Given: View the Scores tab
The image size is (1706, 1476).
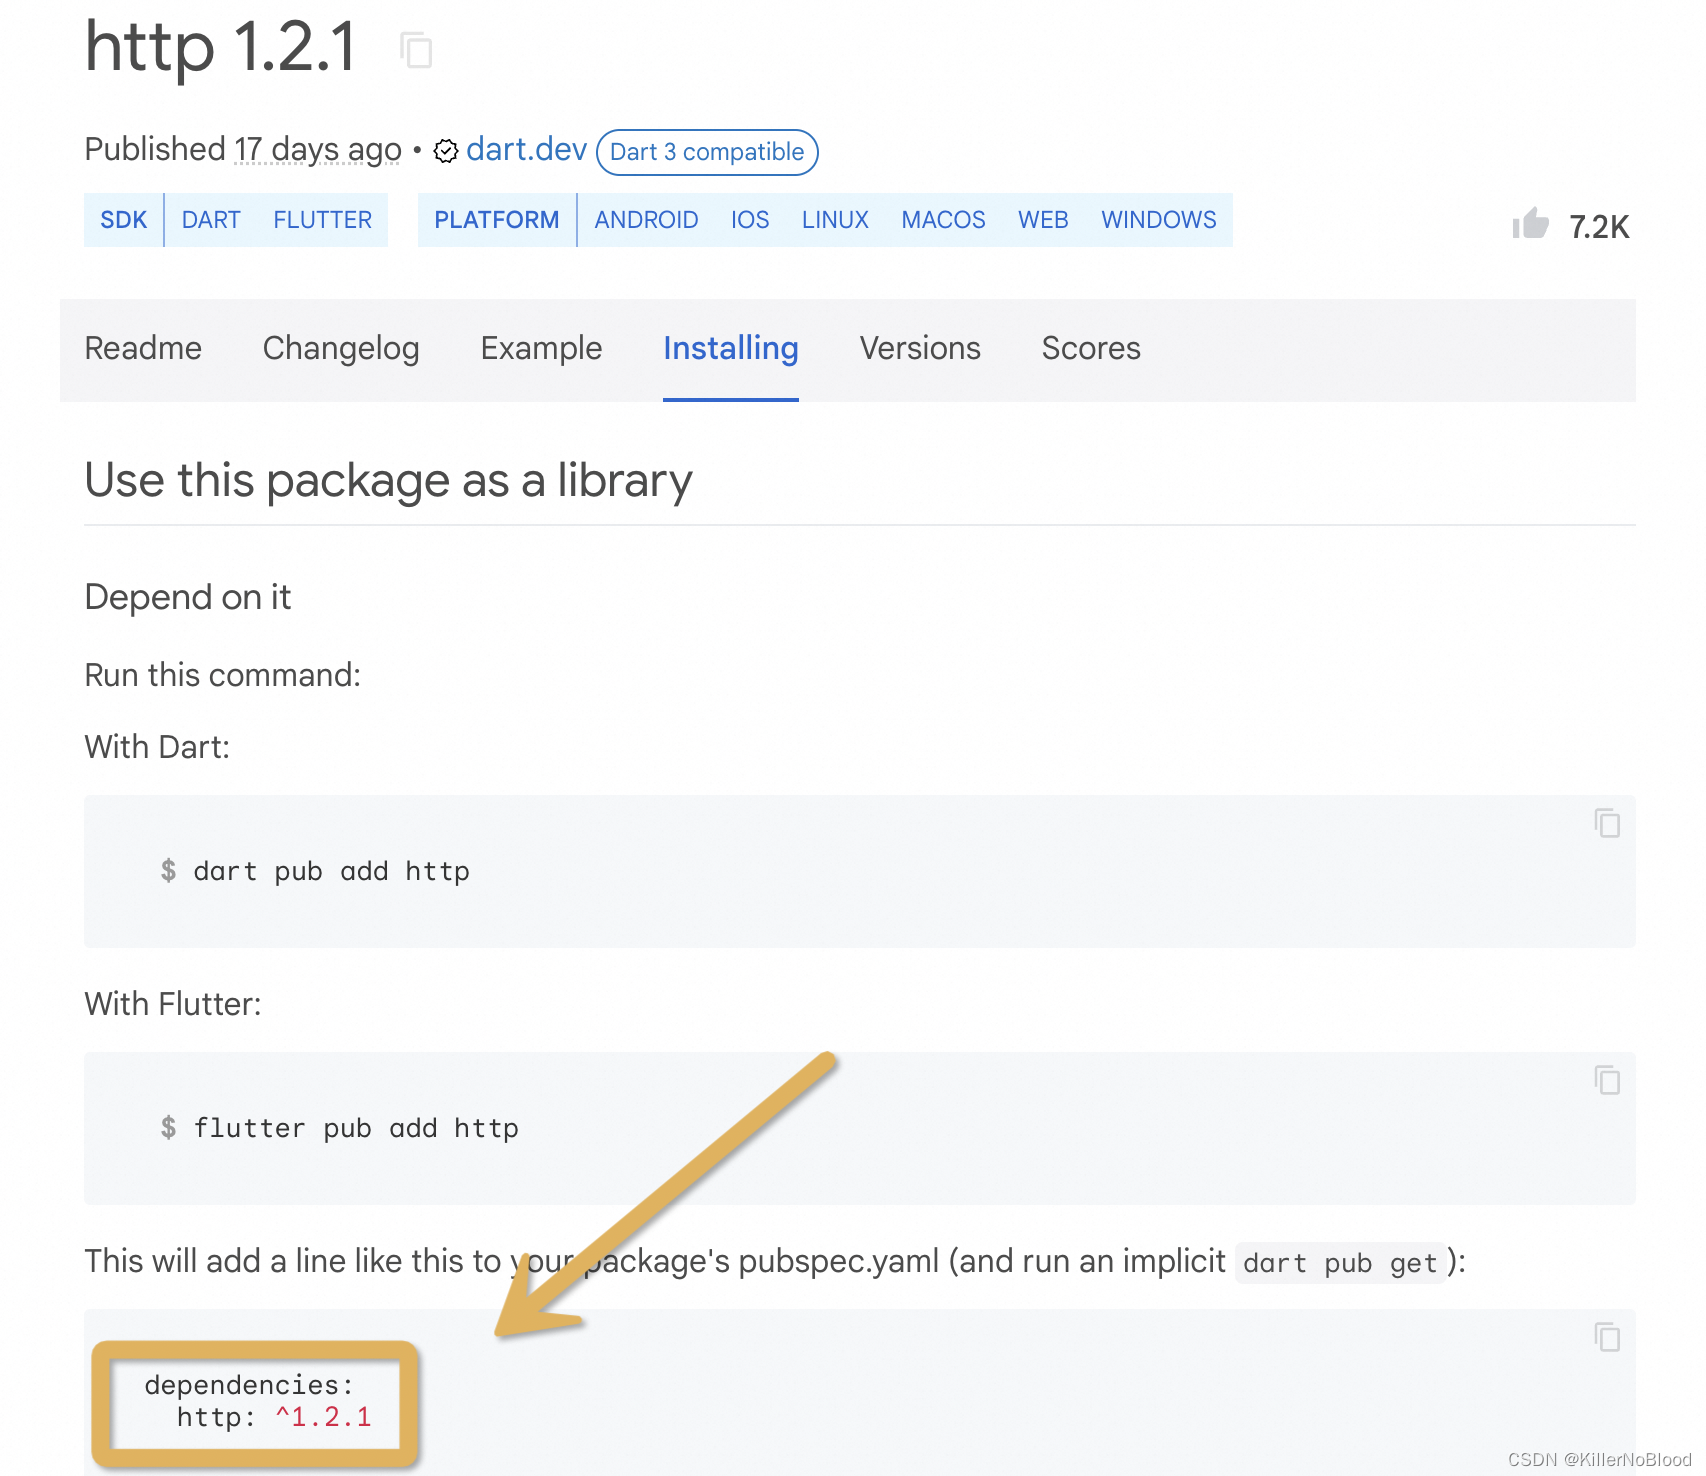Looking at the screenshot, I should click(x=1091, y=348).
